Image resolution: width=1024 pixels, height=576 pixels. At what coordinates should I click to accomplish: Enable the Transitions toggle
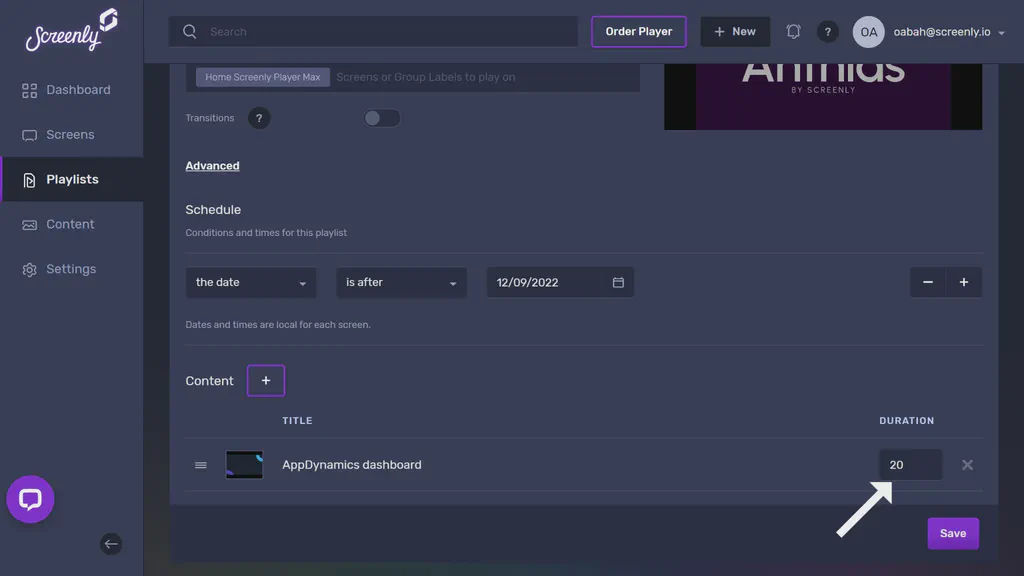click(x=381, y=117)
